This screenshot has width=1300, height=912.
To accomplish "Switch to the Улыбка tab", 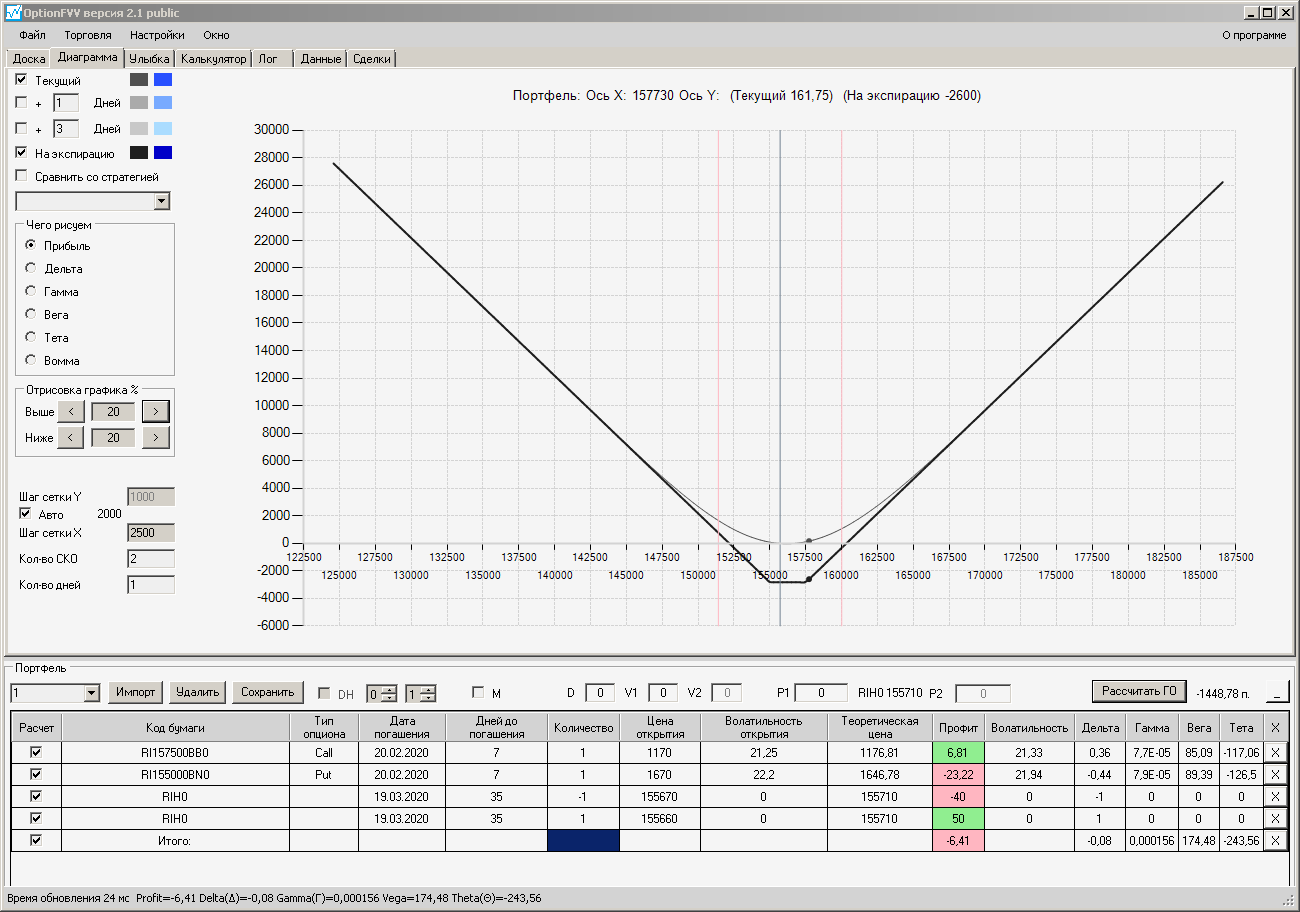I will coord(149,59).
